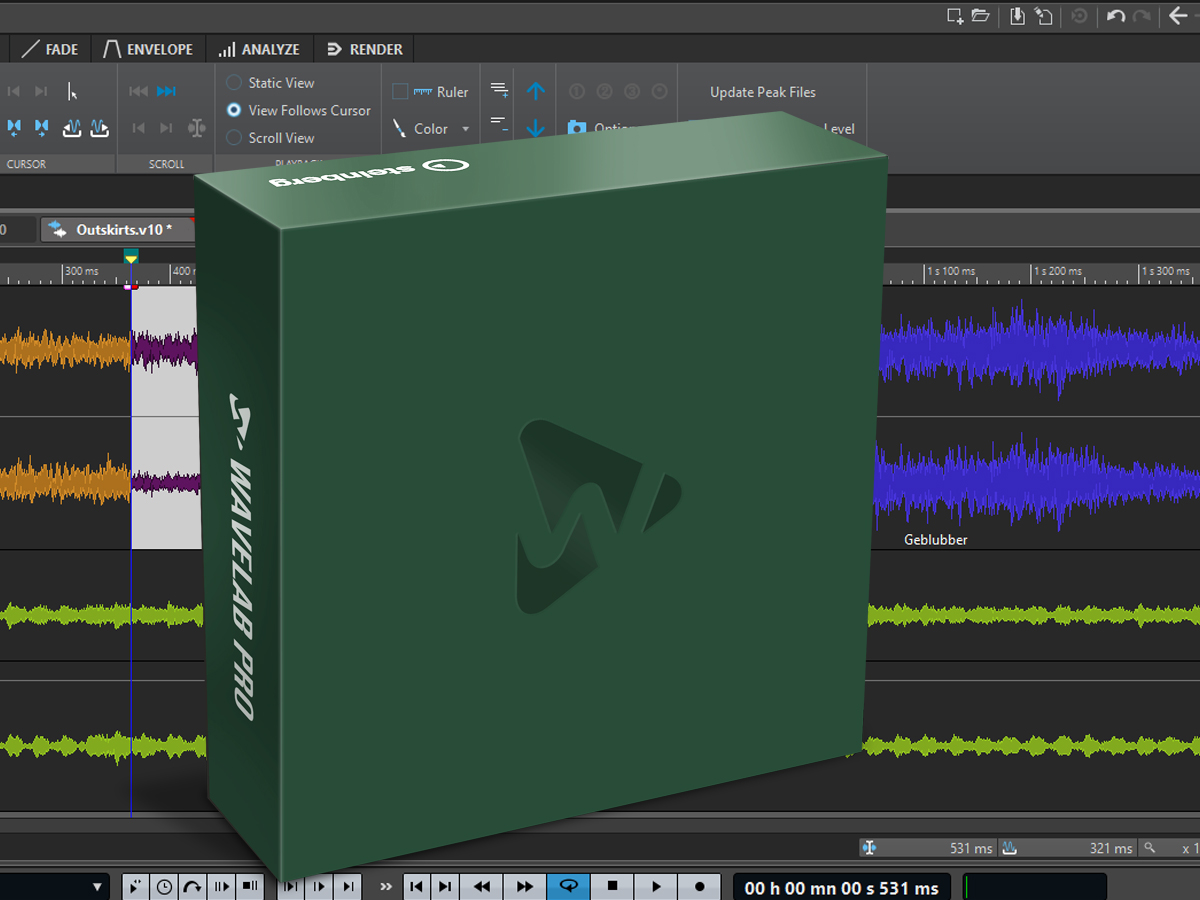The height and width of the screenshot is (900, 1200).
Task: Select the Scroll View radio button
Action: pos(235,138)
